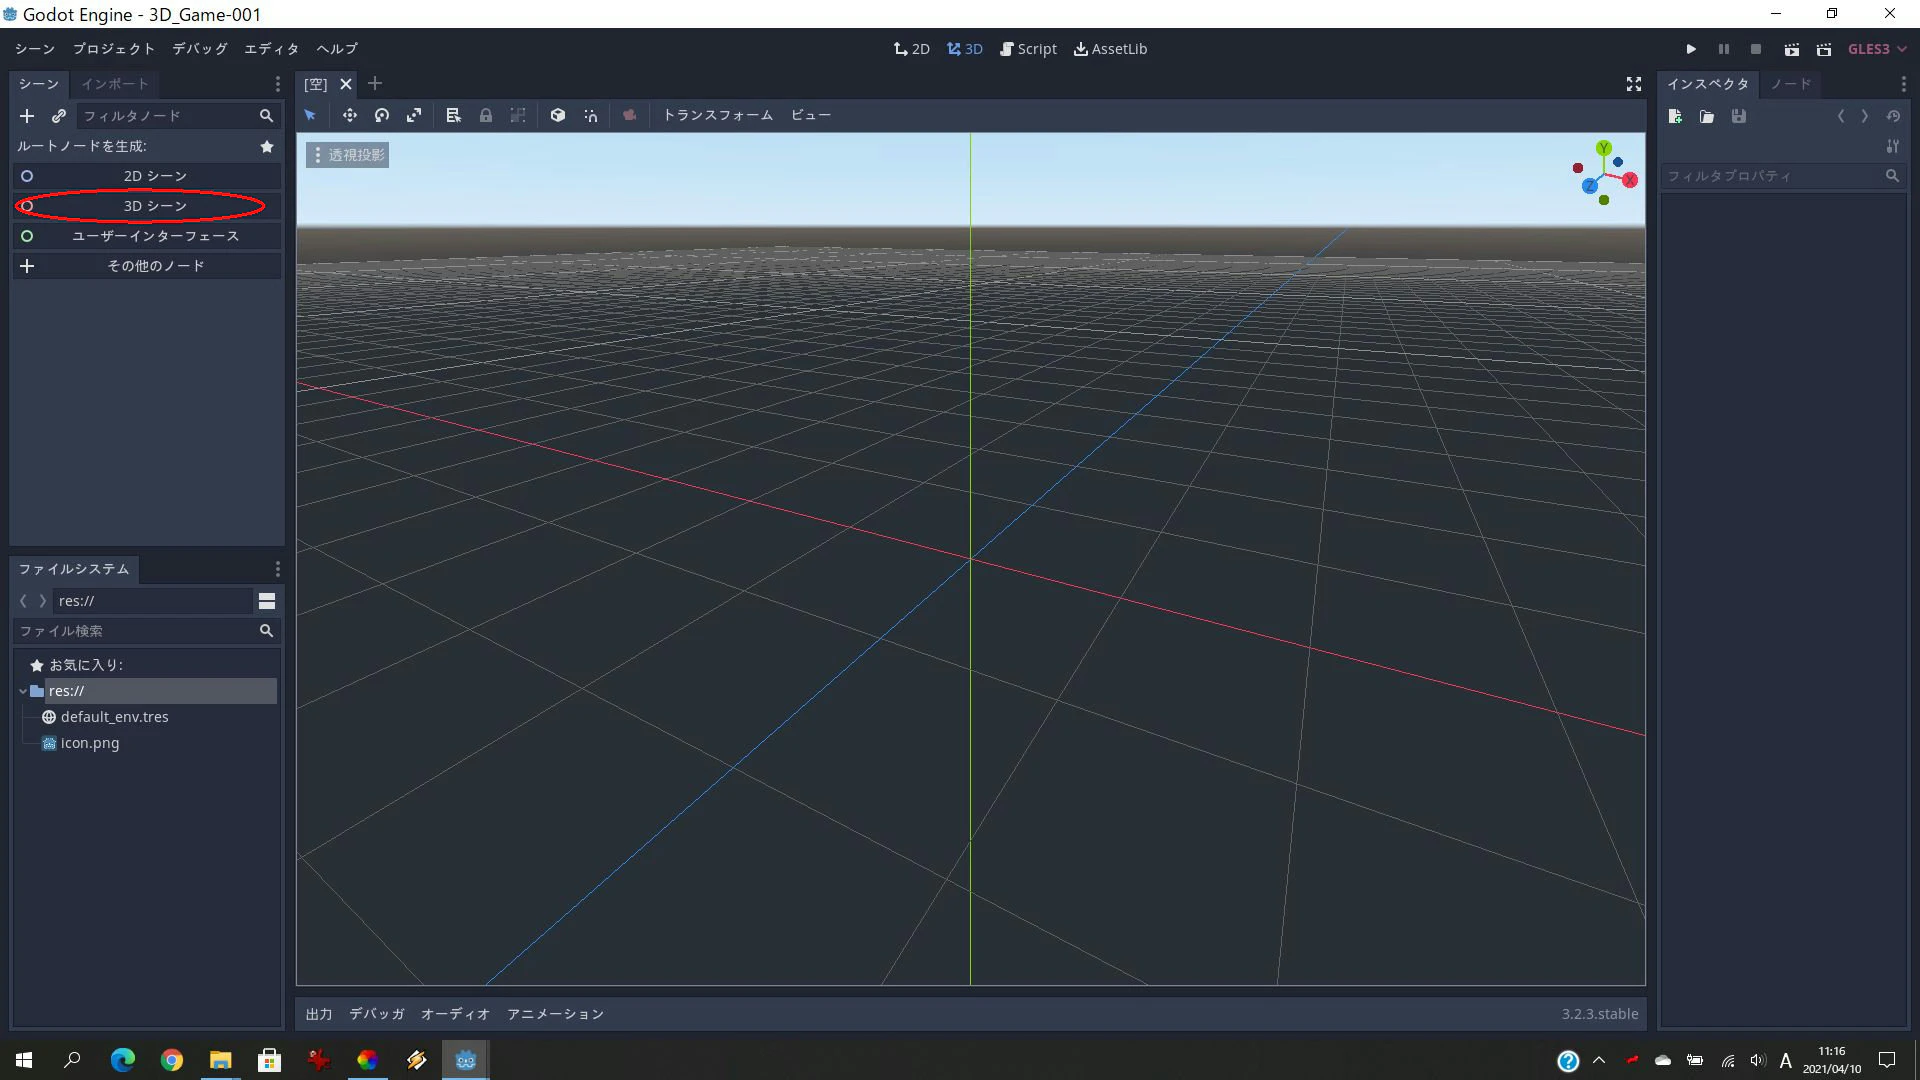Create a 2D シーン root node
Viewport: 1920px width, 1080px height.
pyautogui.click(x=146, y=176)
